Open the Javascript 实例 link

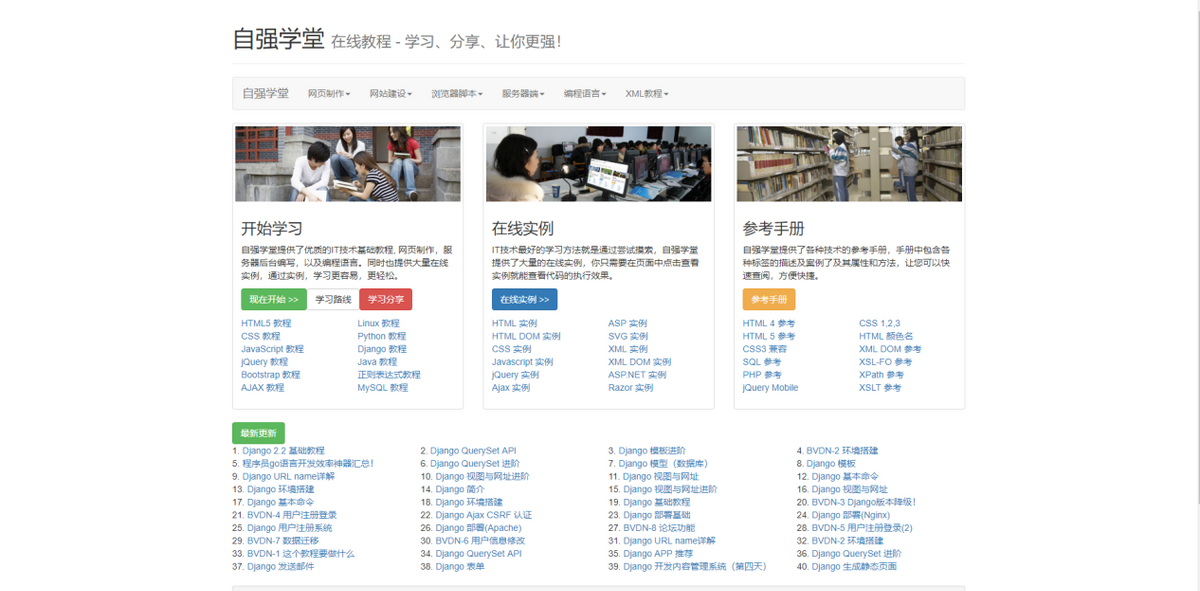coord(522,362)
